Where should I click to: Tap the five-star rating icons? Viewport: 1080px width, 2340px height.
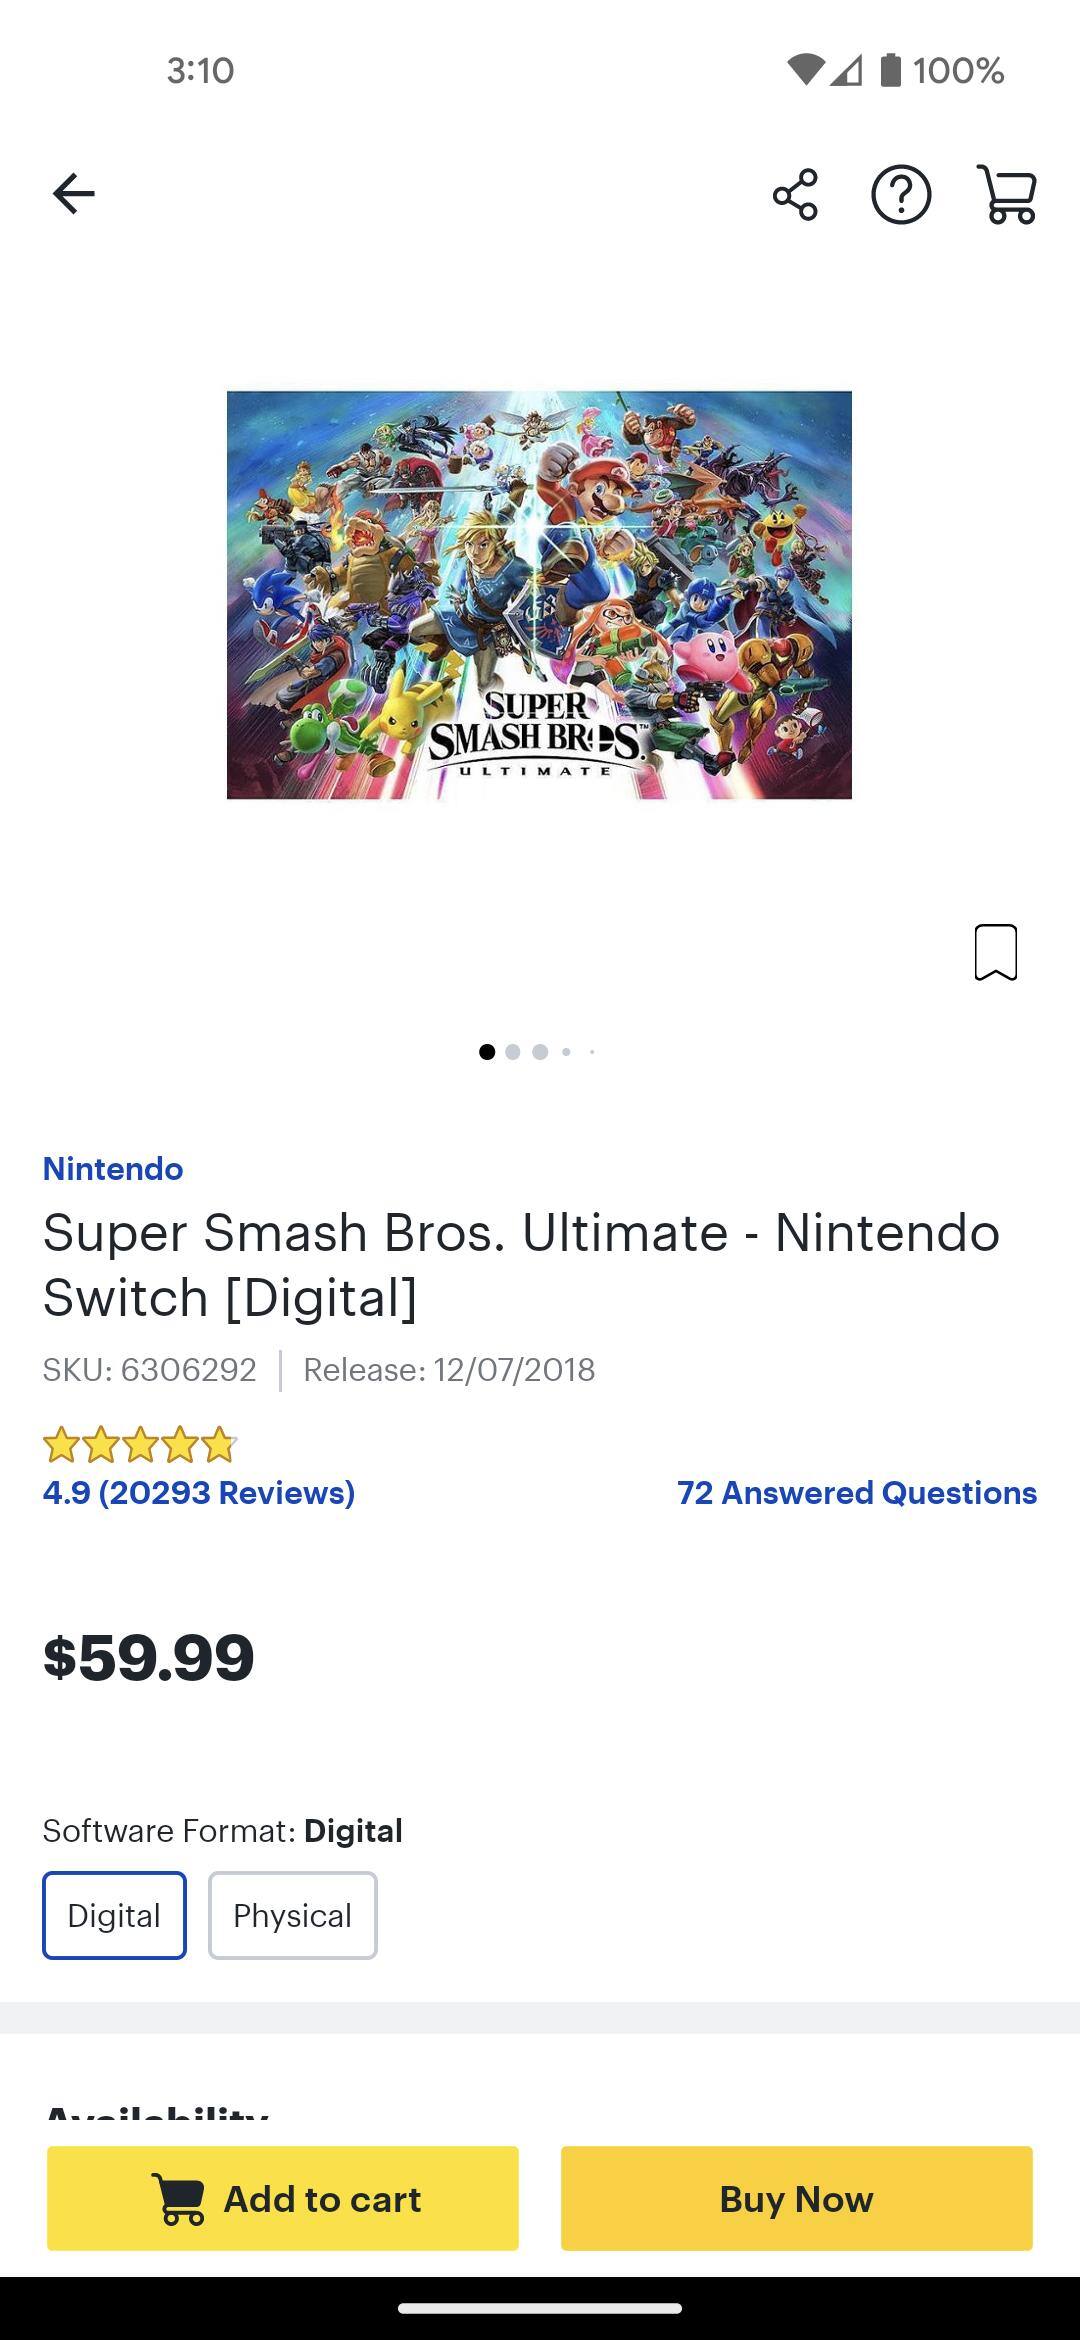click(140, 1445)
